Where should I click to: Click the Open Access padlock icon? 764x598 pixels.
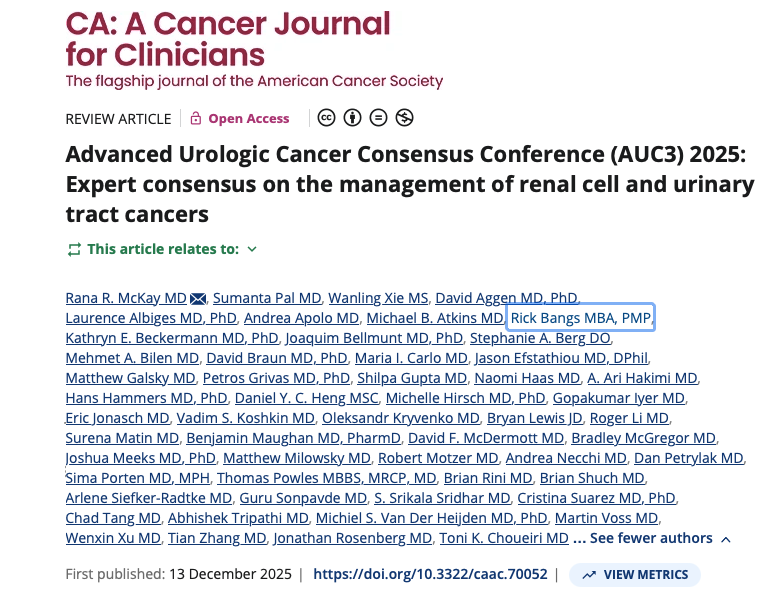click(195, 118)
